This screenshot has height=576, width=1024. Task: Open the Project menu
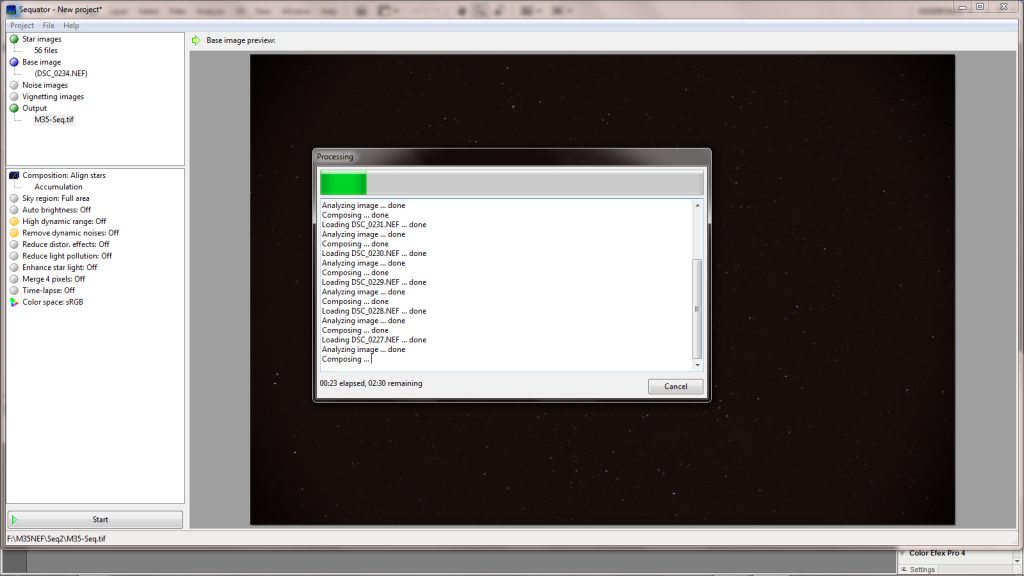point(22,25)
